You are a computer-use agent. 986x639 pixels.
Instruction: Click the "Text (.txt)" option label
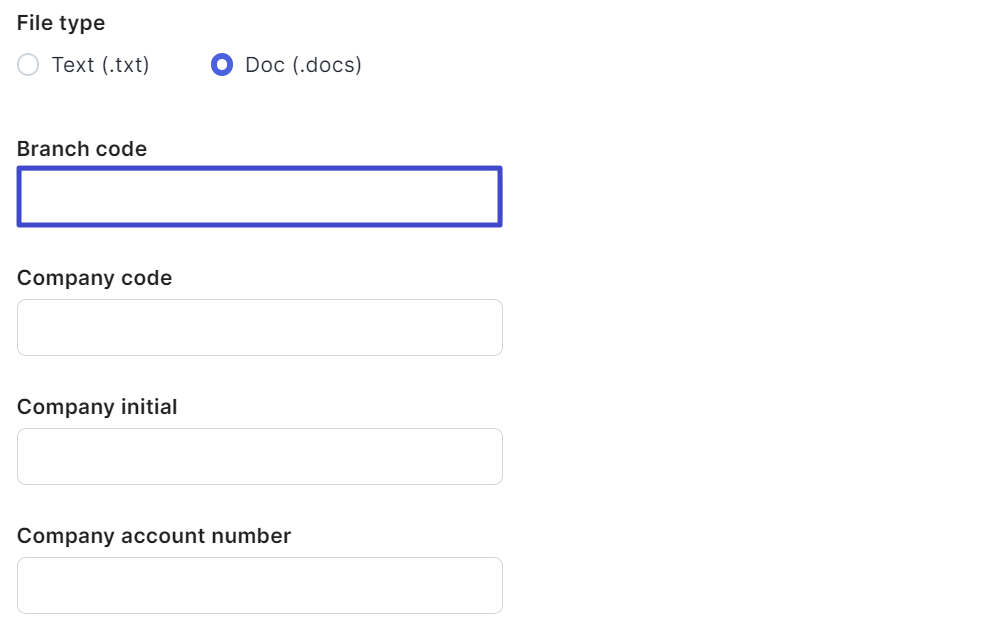(x=100, y=65)
